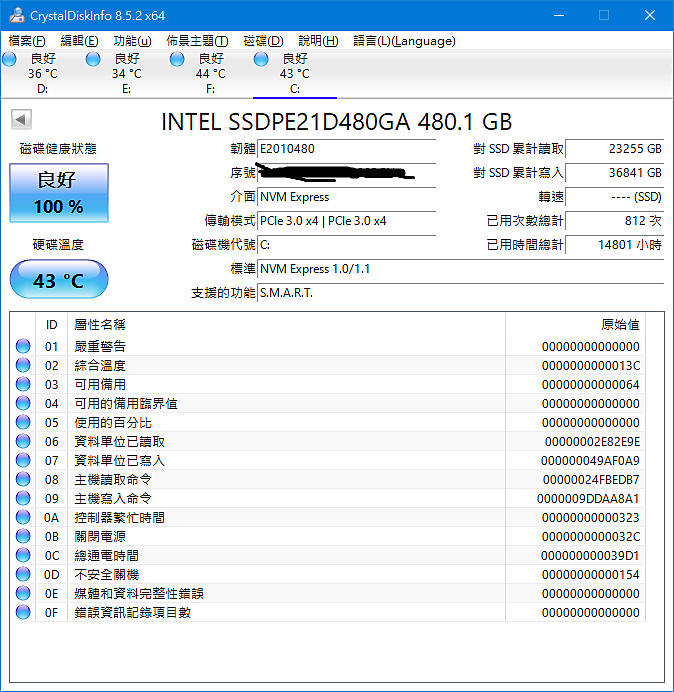The image size is (674, 692).
Task: Click status circle for attribute 0E 媒體和資料完整性錯誤
Action: (23, 593)
